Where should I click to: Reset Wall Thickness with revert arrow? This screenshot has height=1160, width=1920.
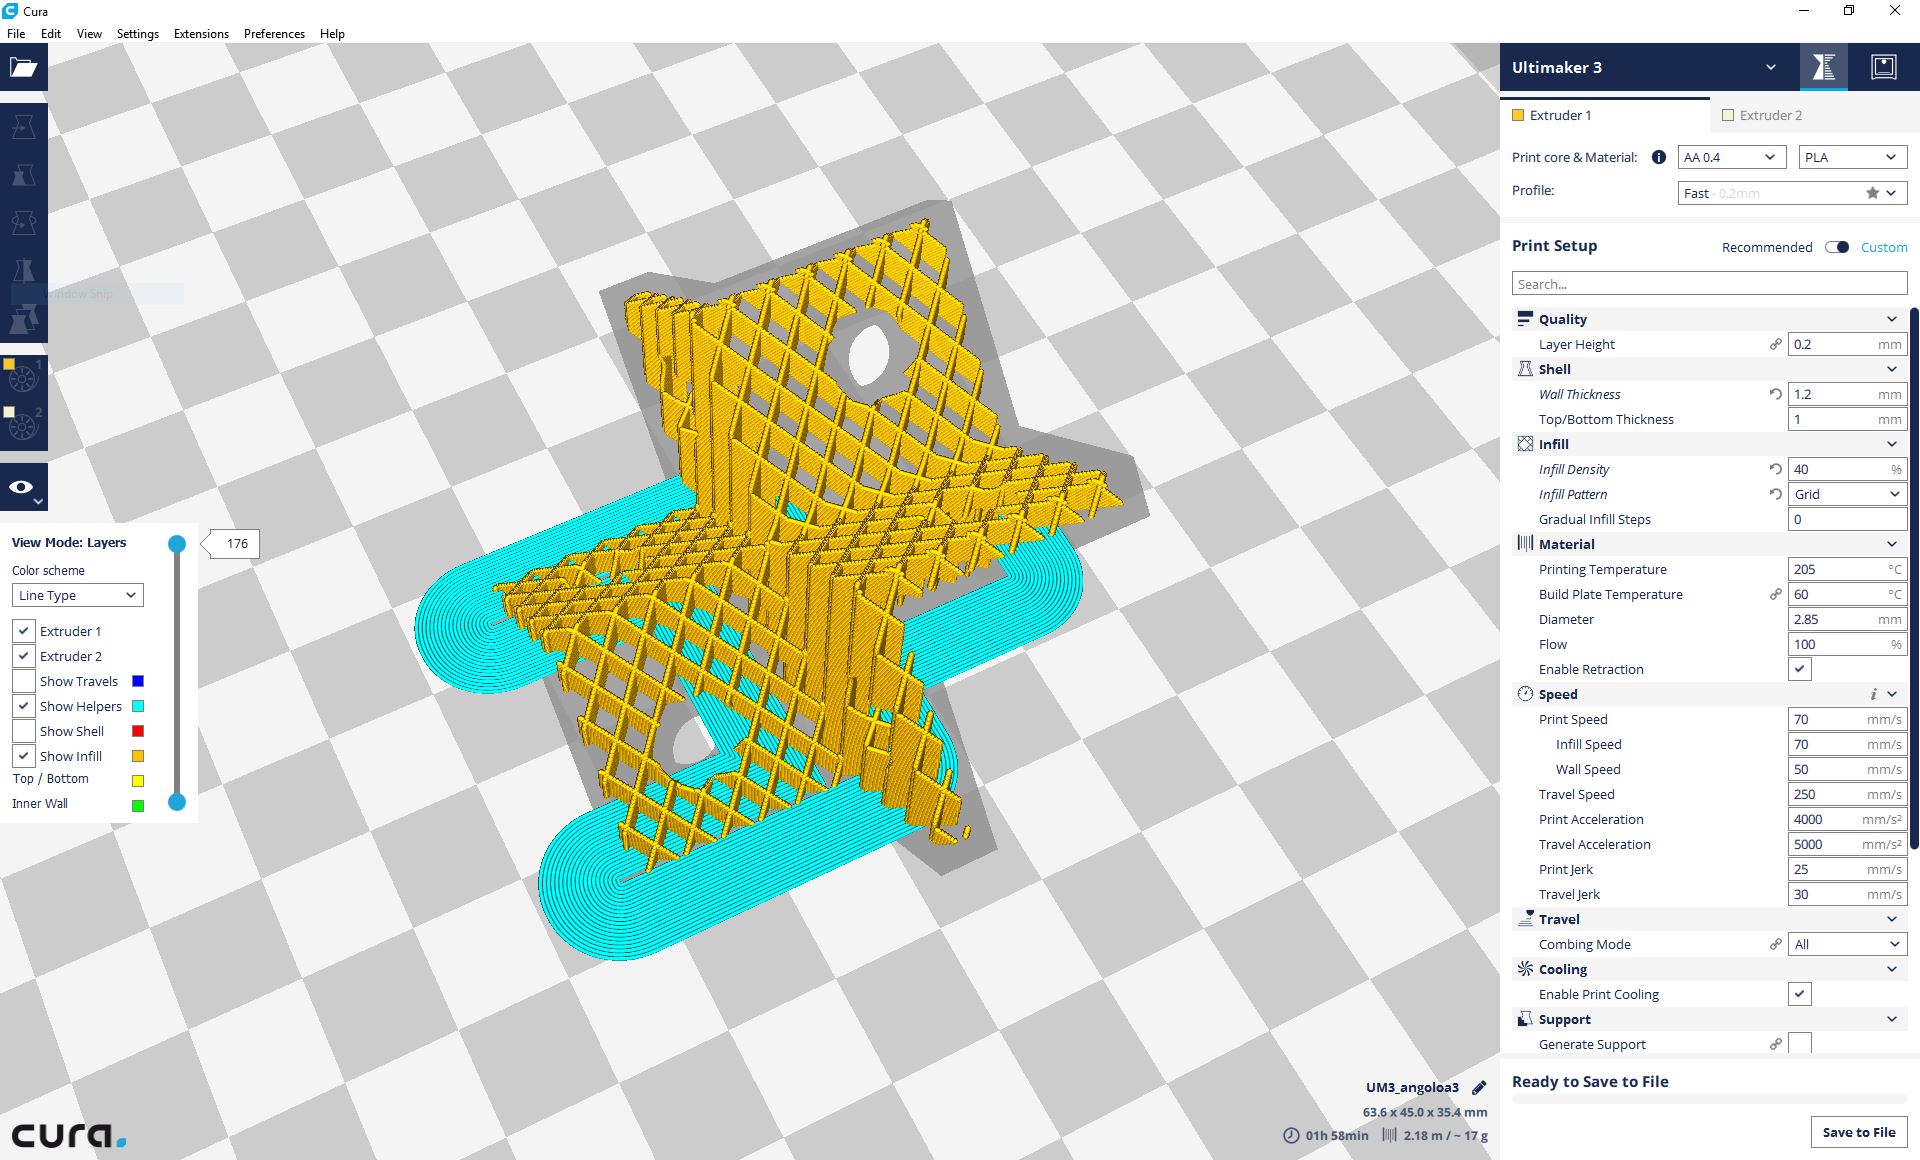click(1776, 394)
